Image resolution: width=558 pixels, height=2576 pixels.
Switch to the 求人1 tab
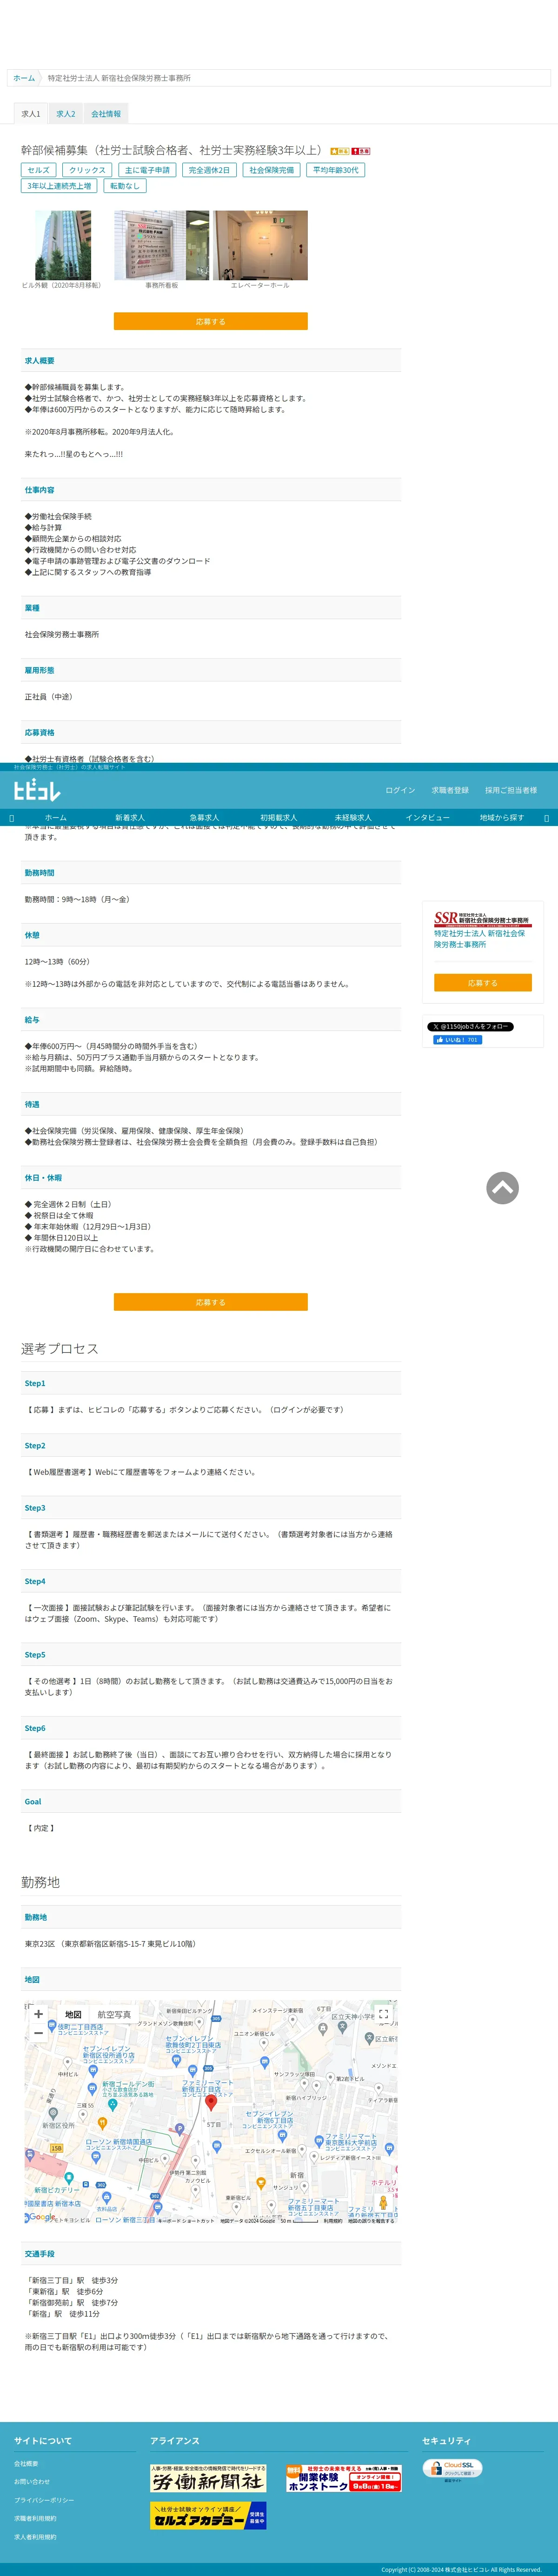click(x=31, y=114)
